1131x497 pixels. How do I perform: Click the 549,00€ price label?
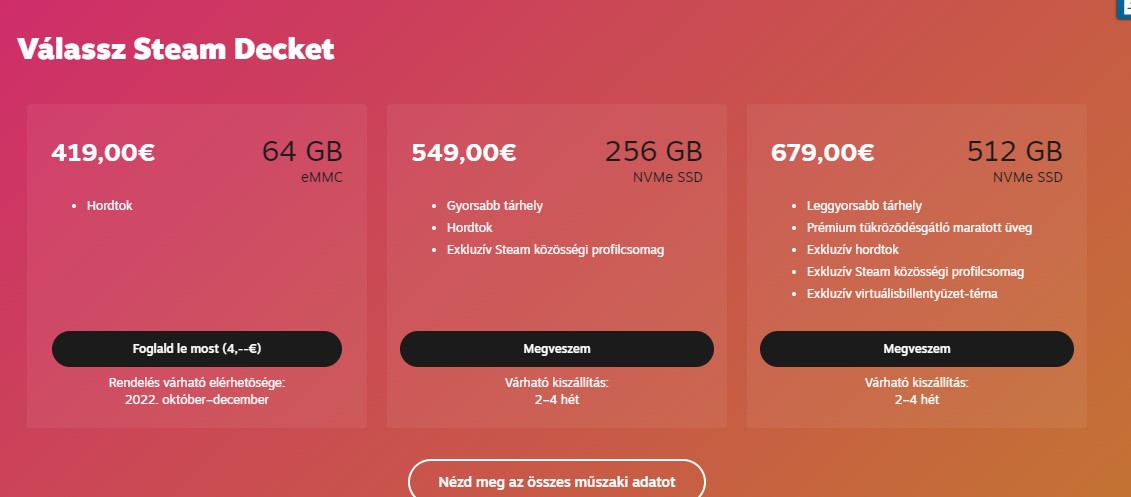(x=463, y=153)
